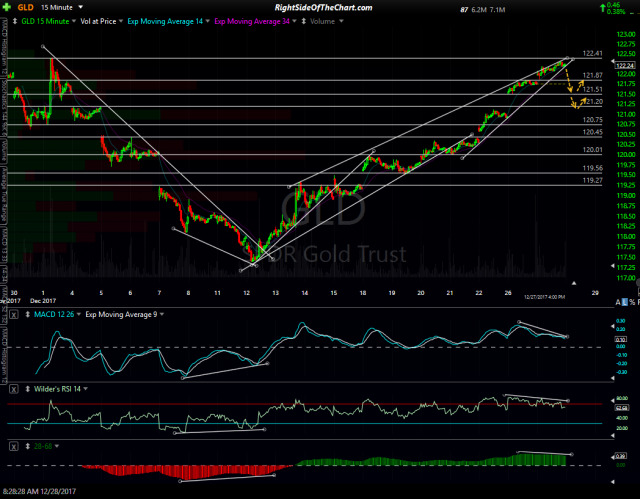Viewport: 640px width, 499px height.
Task: Click the RSI value box 62.68
Action: 621,408
